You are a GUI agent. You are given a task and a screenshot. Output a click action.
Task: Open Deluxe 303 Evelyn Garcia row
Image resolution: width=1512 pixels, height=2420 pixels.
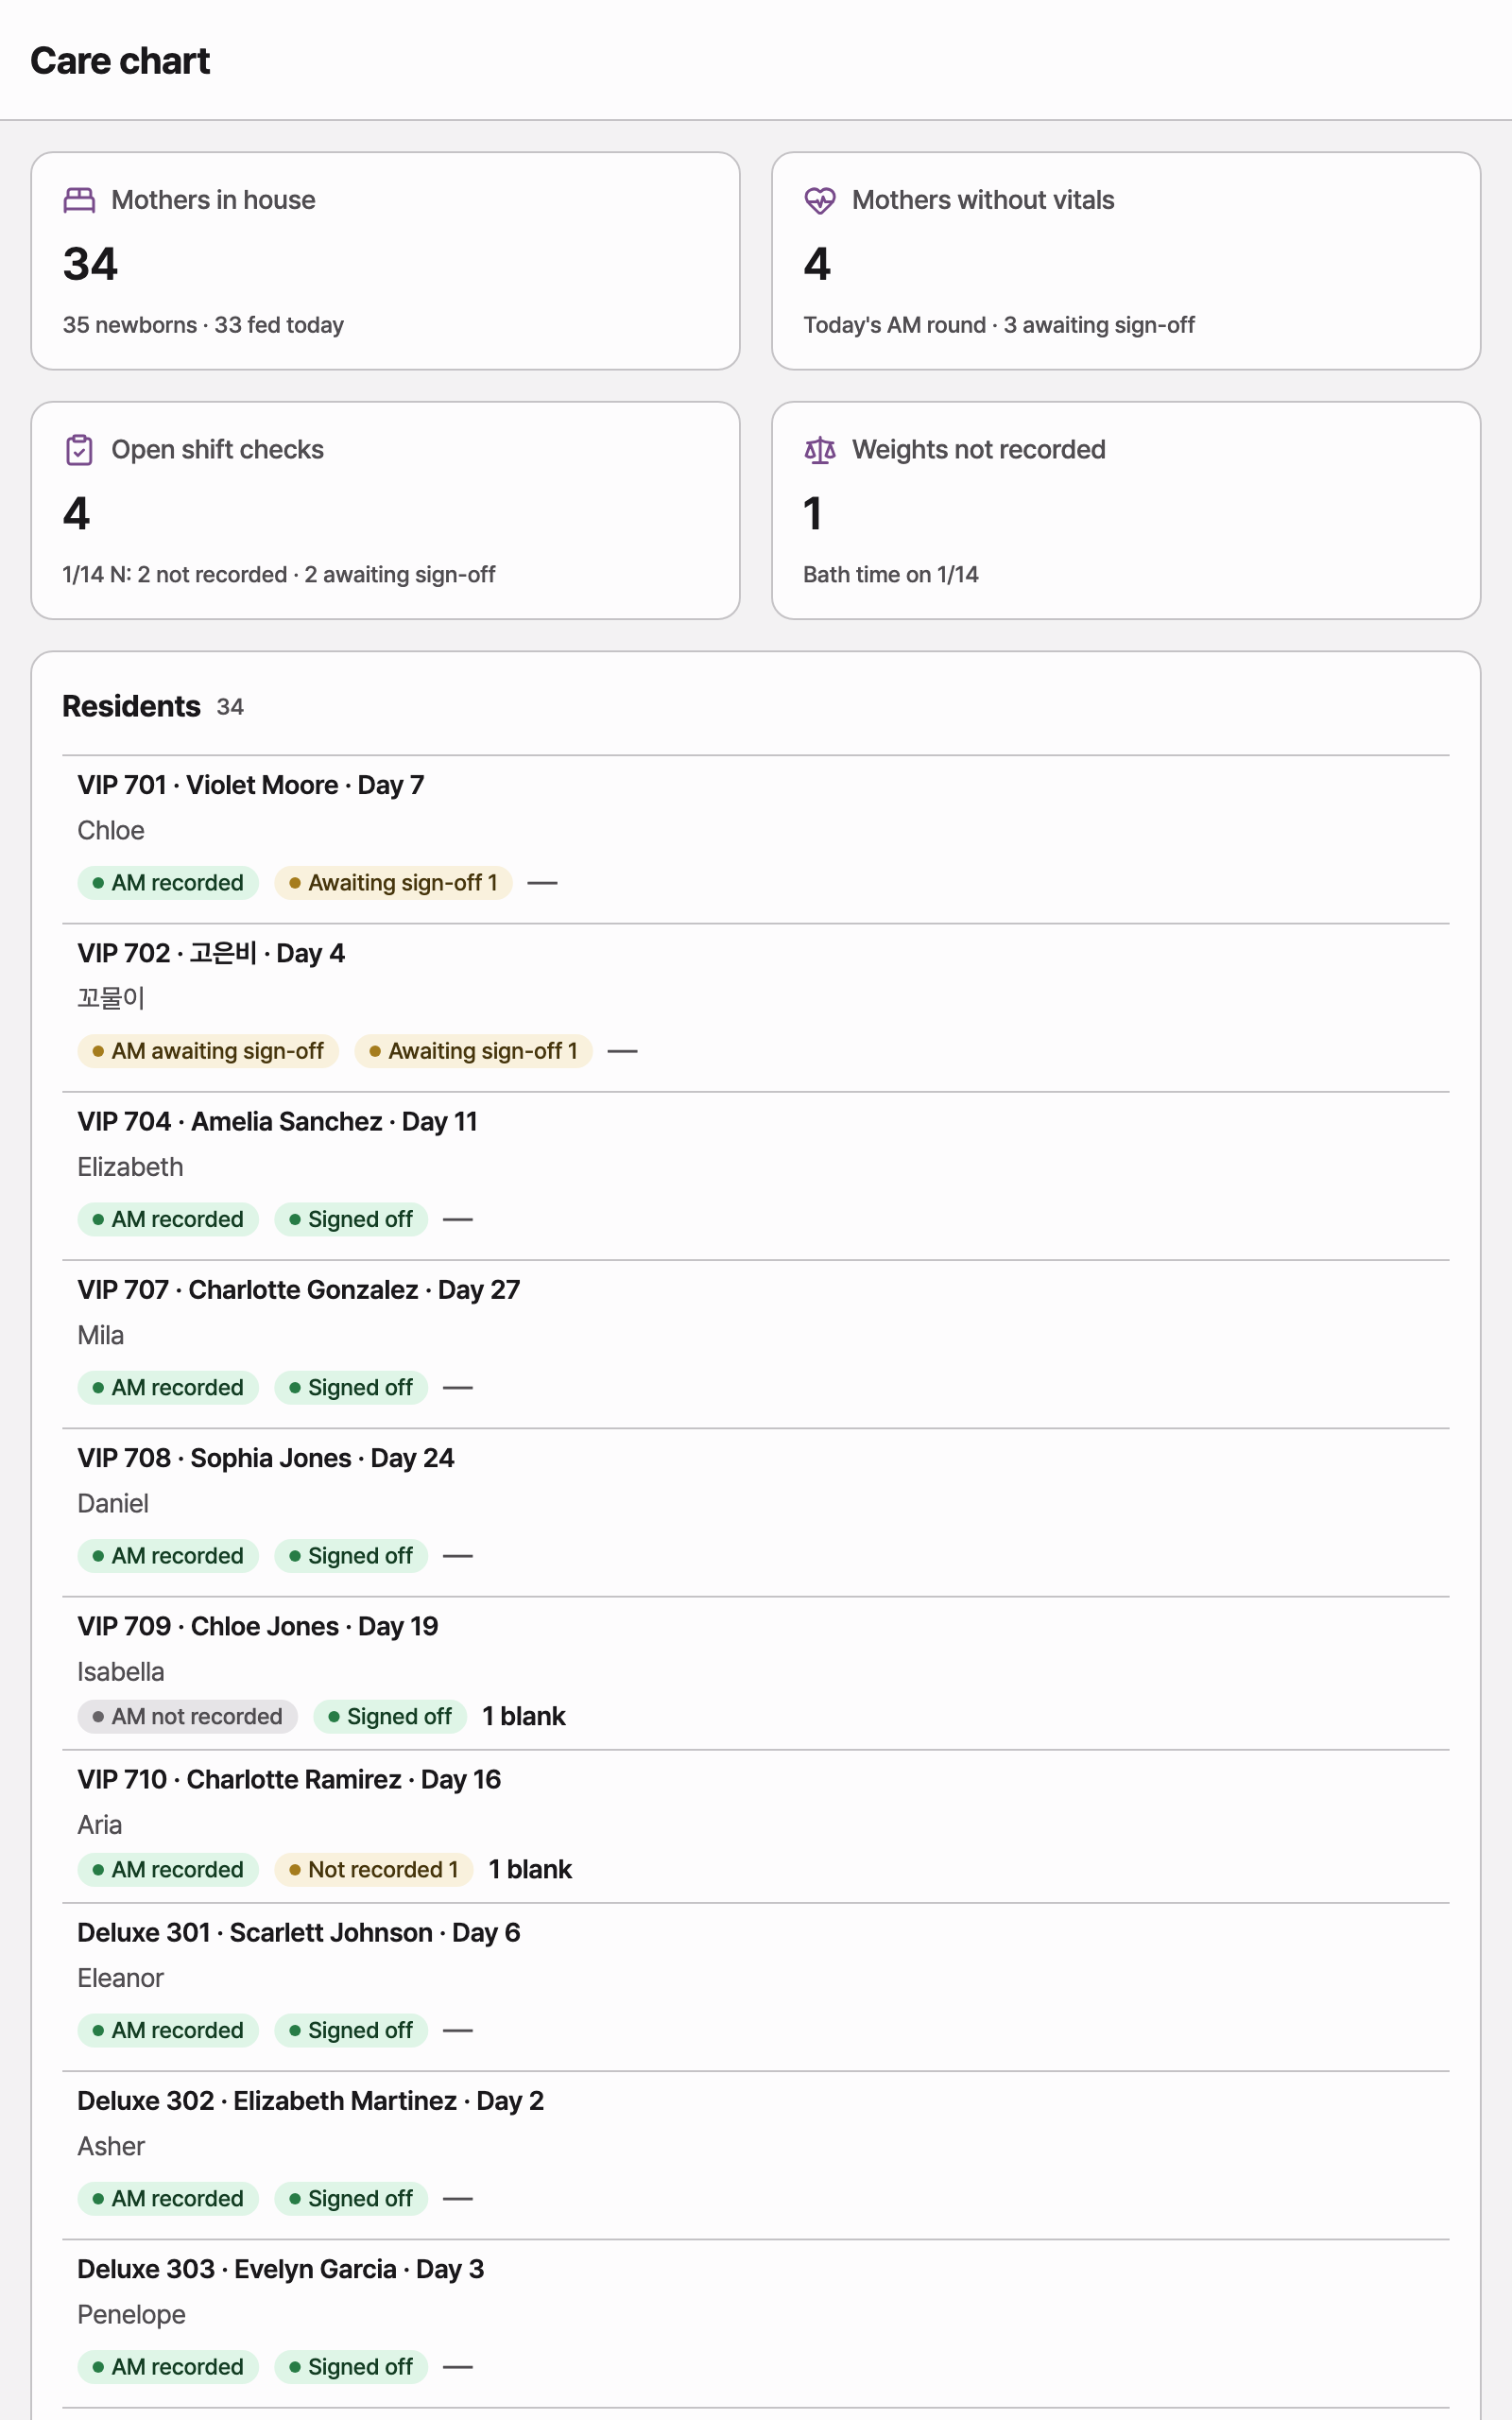pos(756,2324)
